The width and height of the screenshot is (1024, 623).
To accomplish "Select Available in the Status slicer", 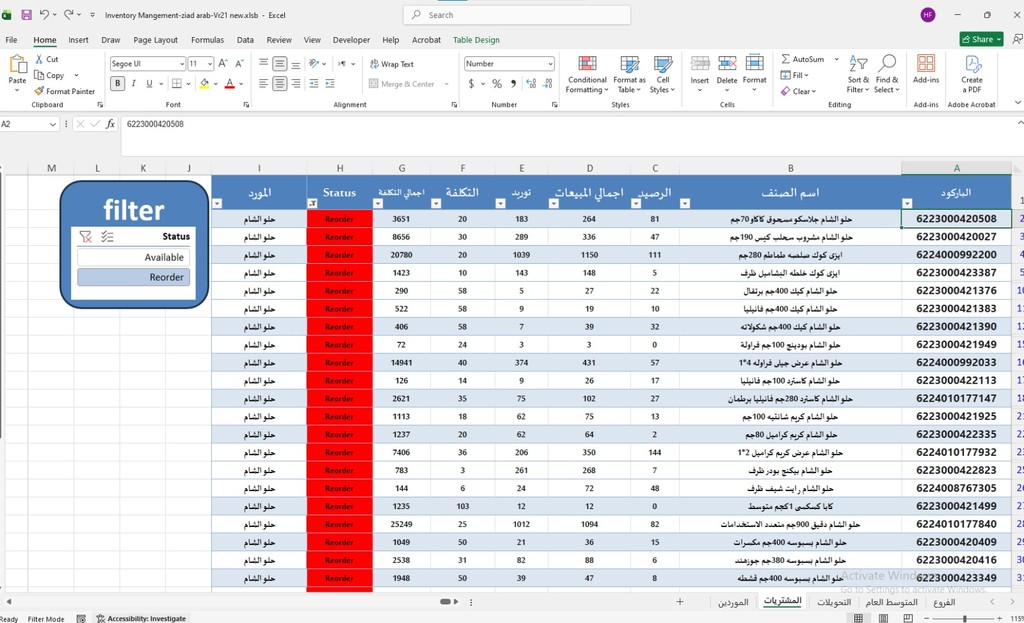I will tap(134, 257).
